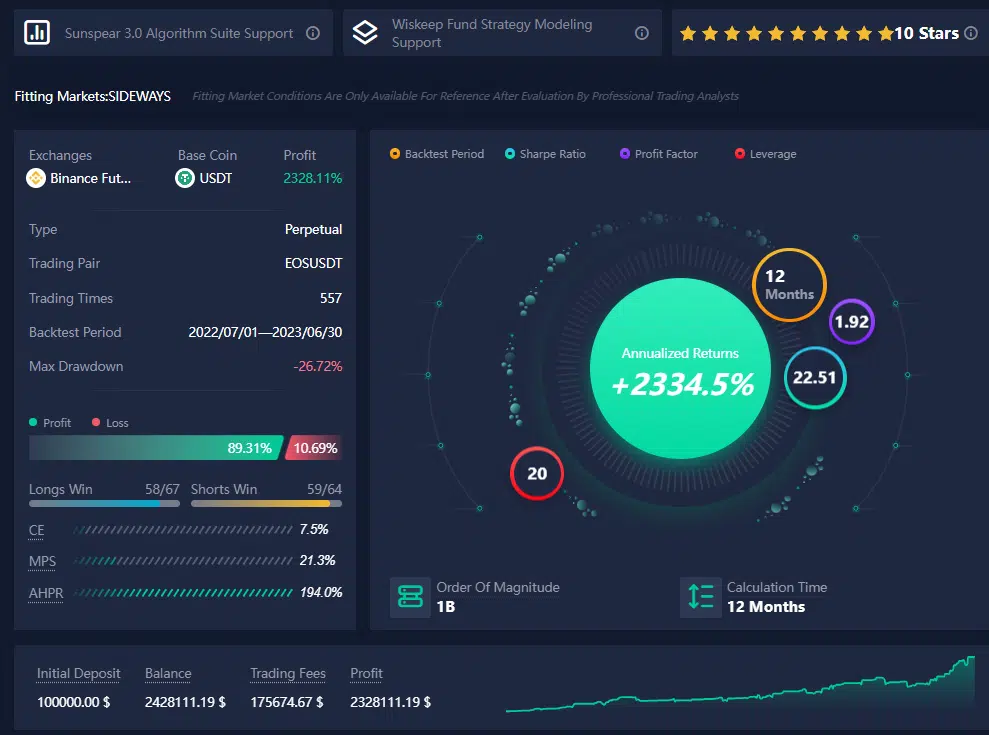Toggle the Leverage legend item
This screenshot has height=735, width=989.
(x=766, y=154)
